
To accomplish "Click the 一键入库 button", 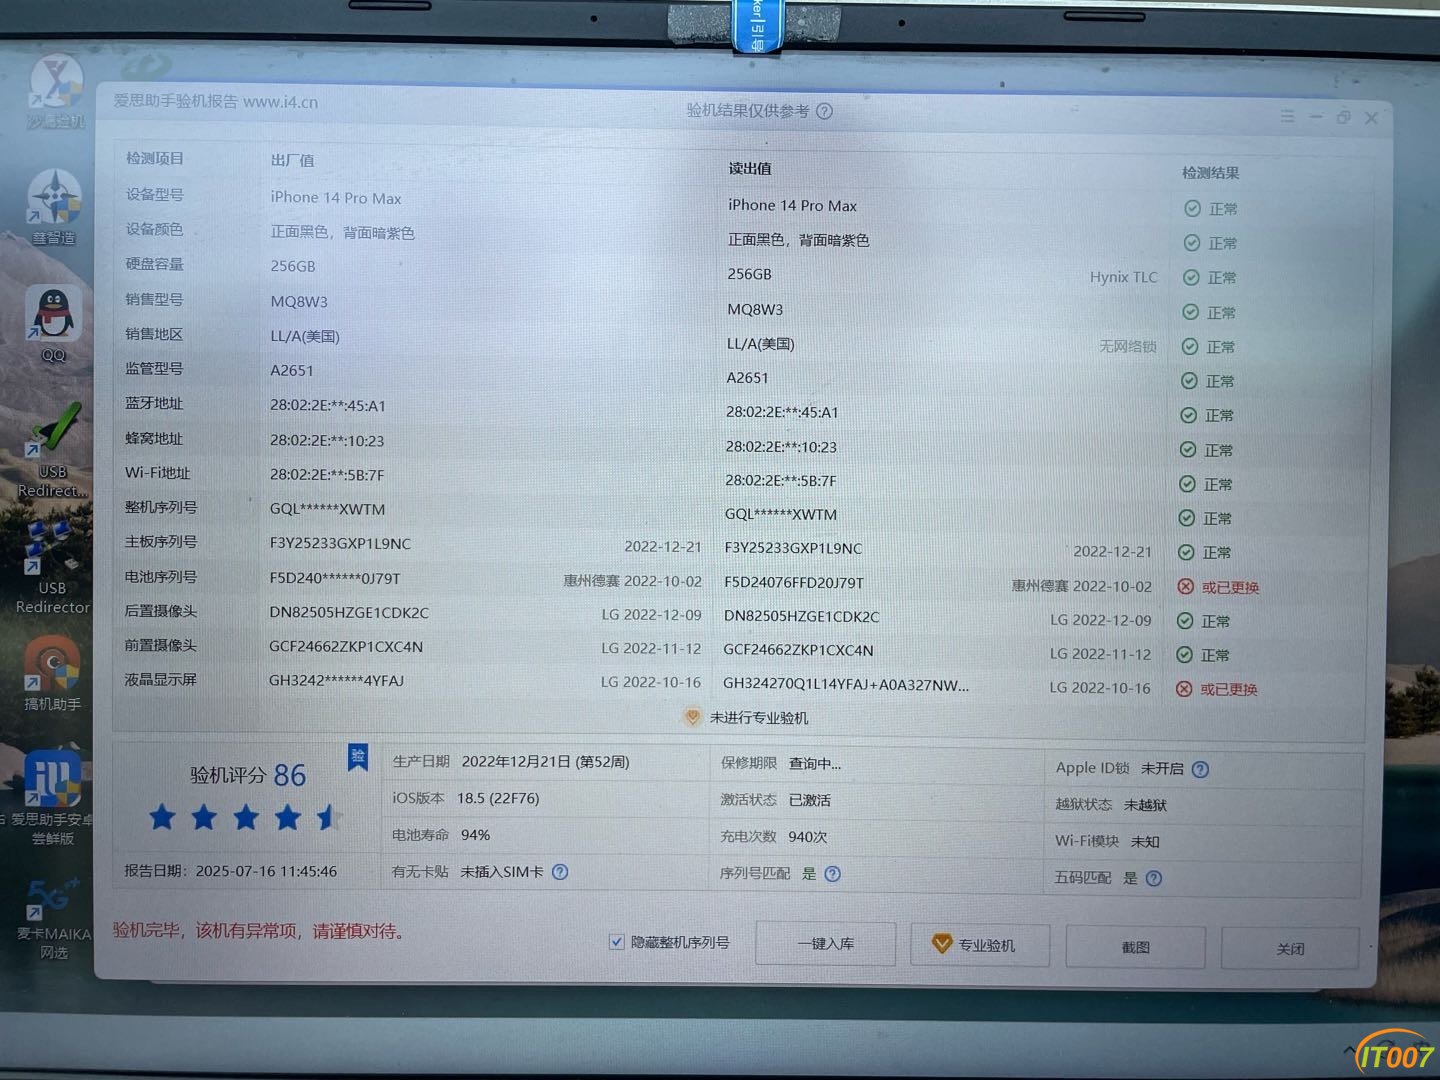I will pos(825,943).
